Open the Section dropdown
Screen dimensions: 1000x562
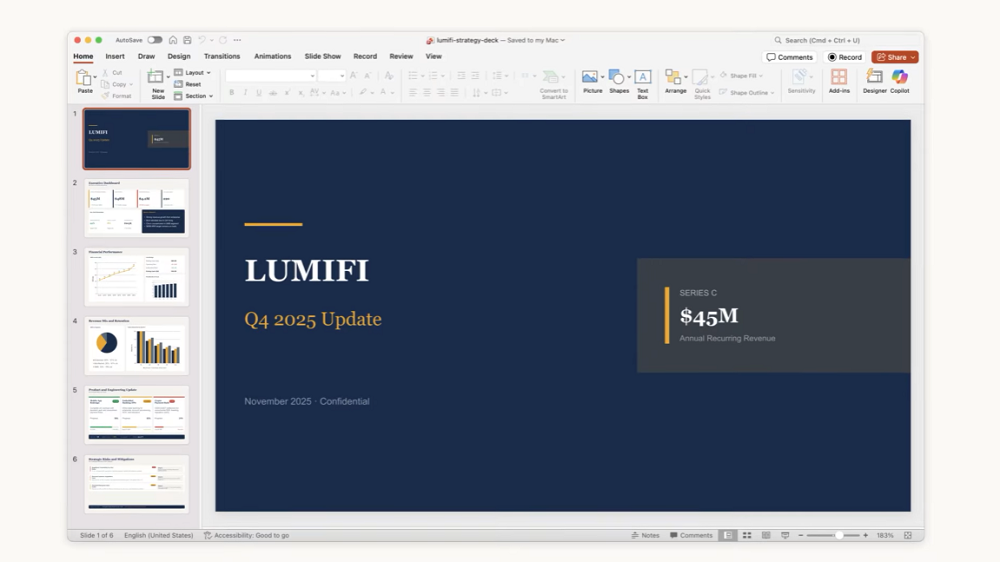(x=195, y=96)
